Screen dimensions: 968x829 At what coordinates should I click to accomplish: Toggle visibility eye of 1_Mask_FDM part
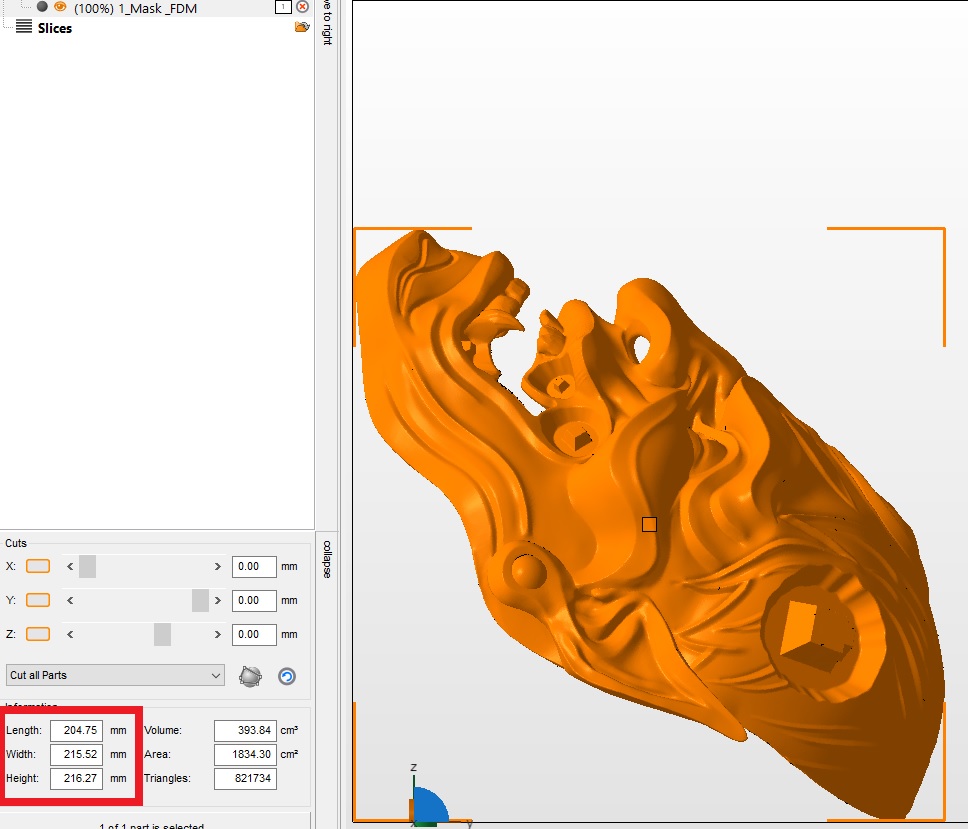click(60, 7)
